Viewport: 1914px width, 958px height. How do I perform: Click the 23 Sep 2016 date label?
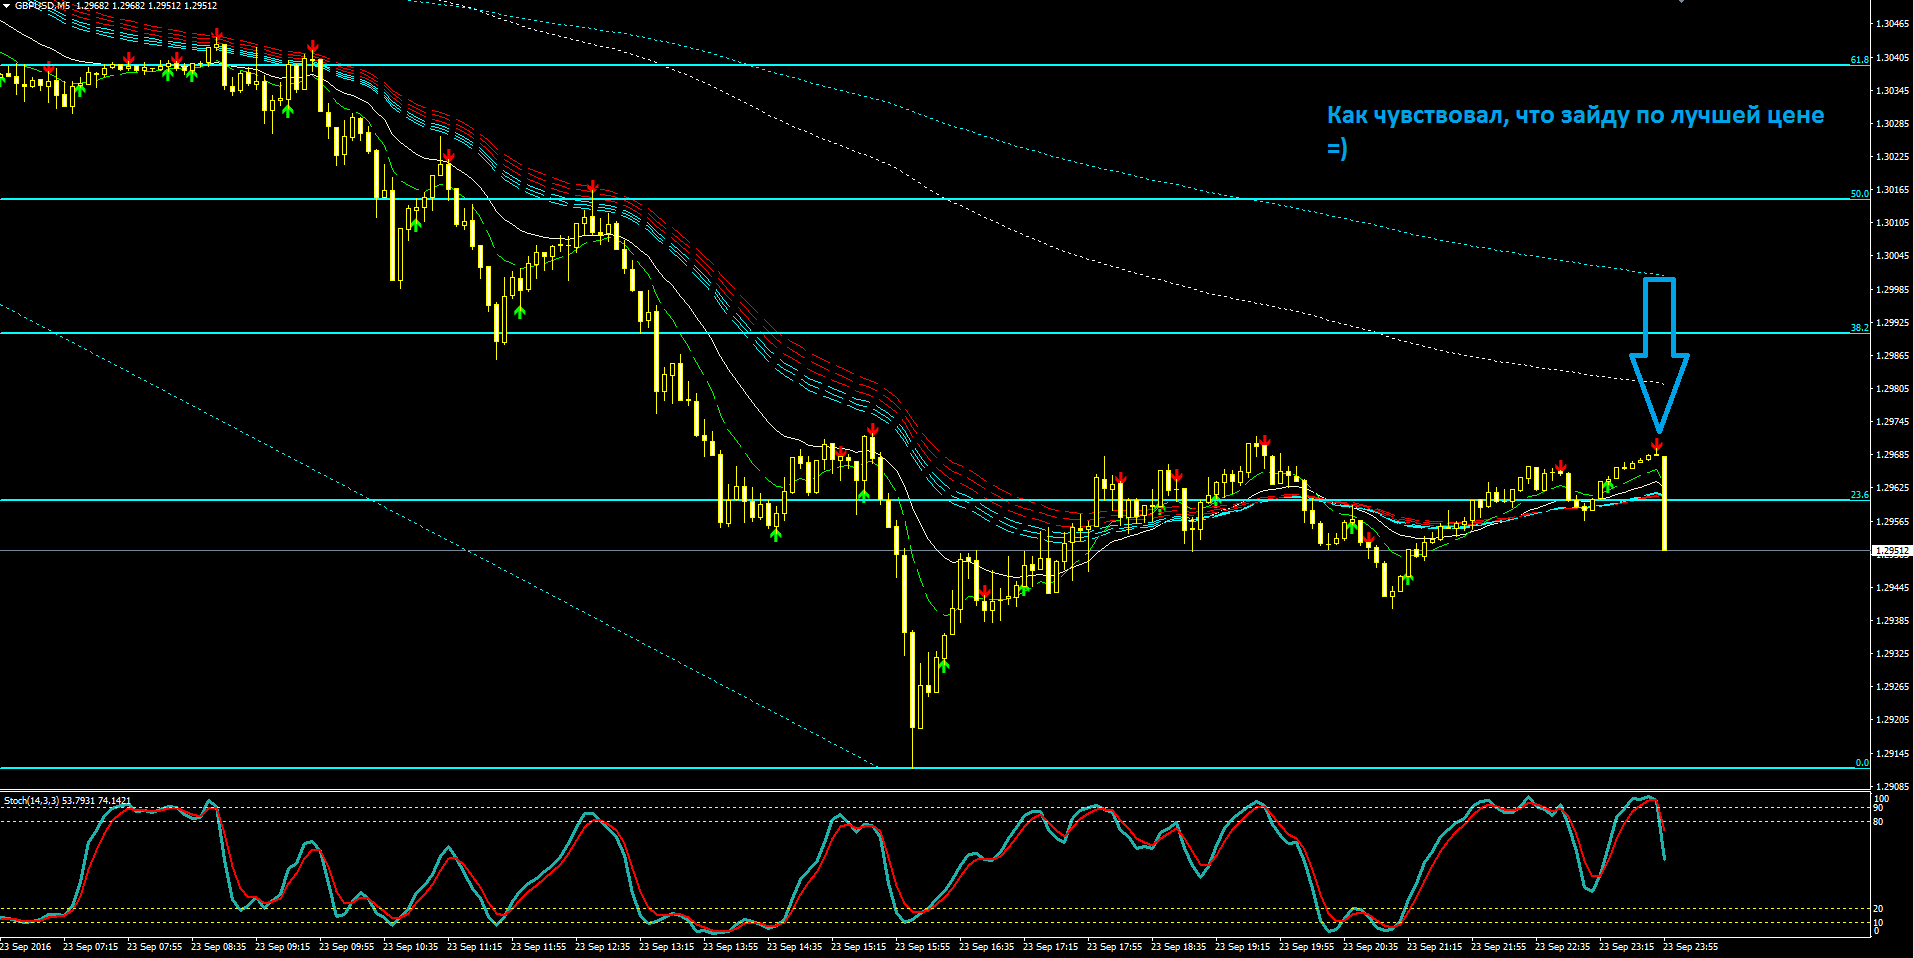point(26,947)
